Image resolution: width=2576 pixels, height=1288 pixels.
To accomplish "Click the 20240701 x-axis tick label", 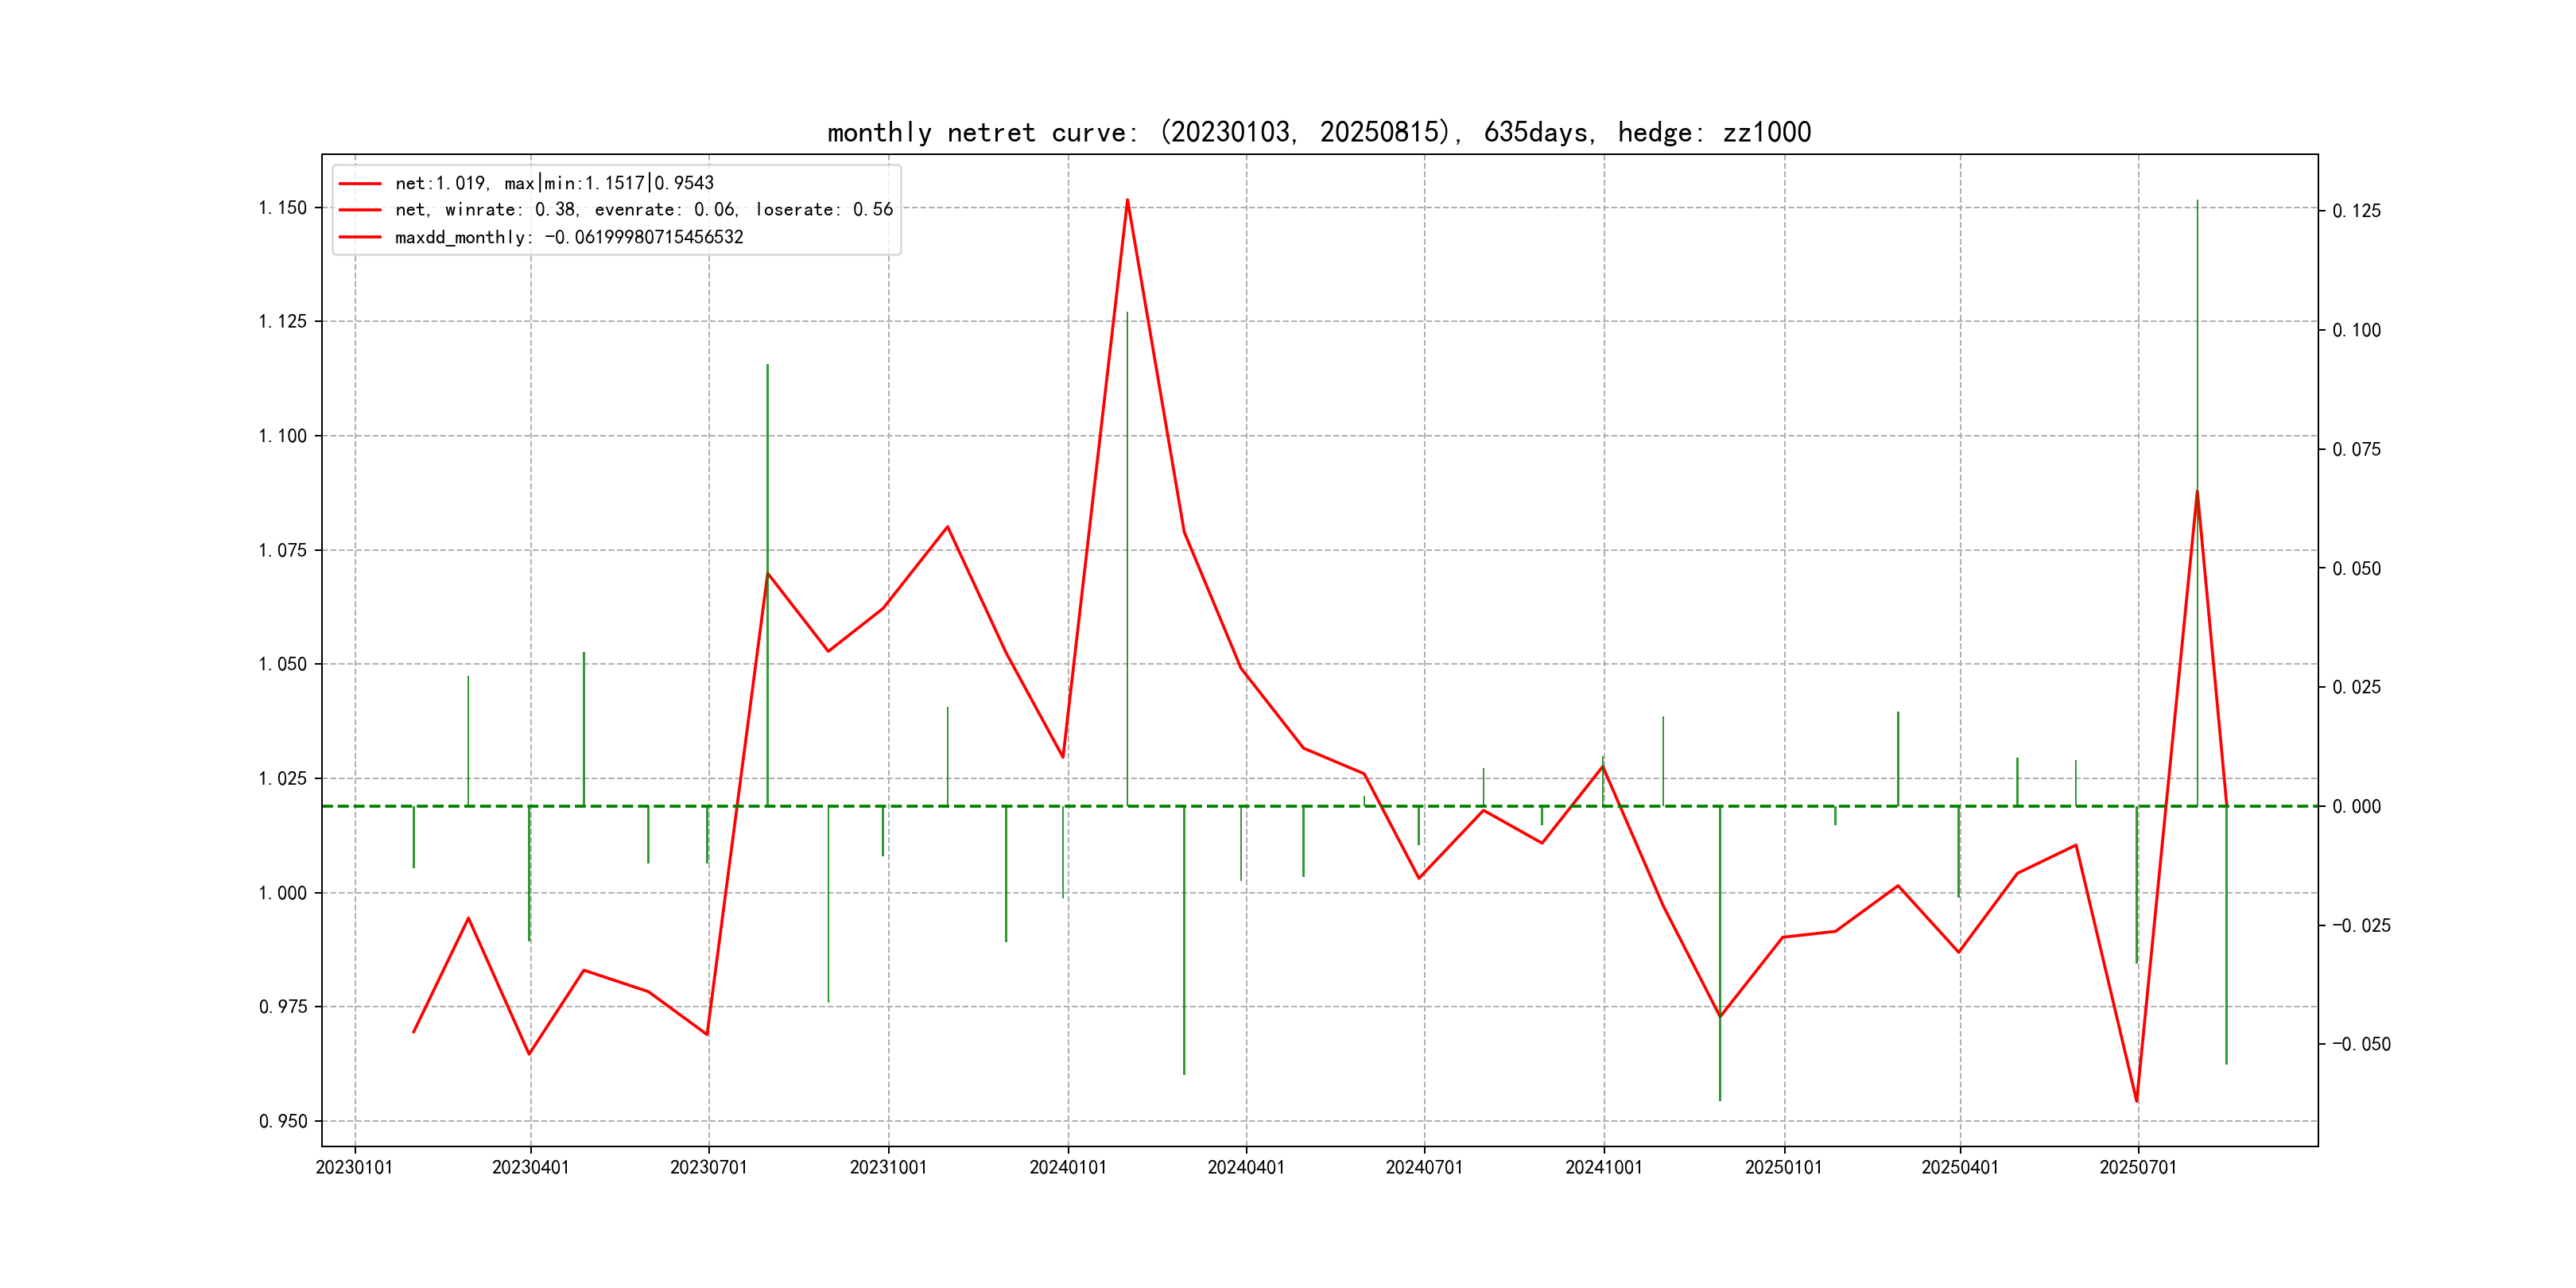I will [x=1424, y=1167].
